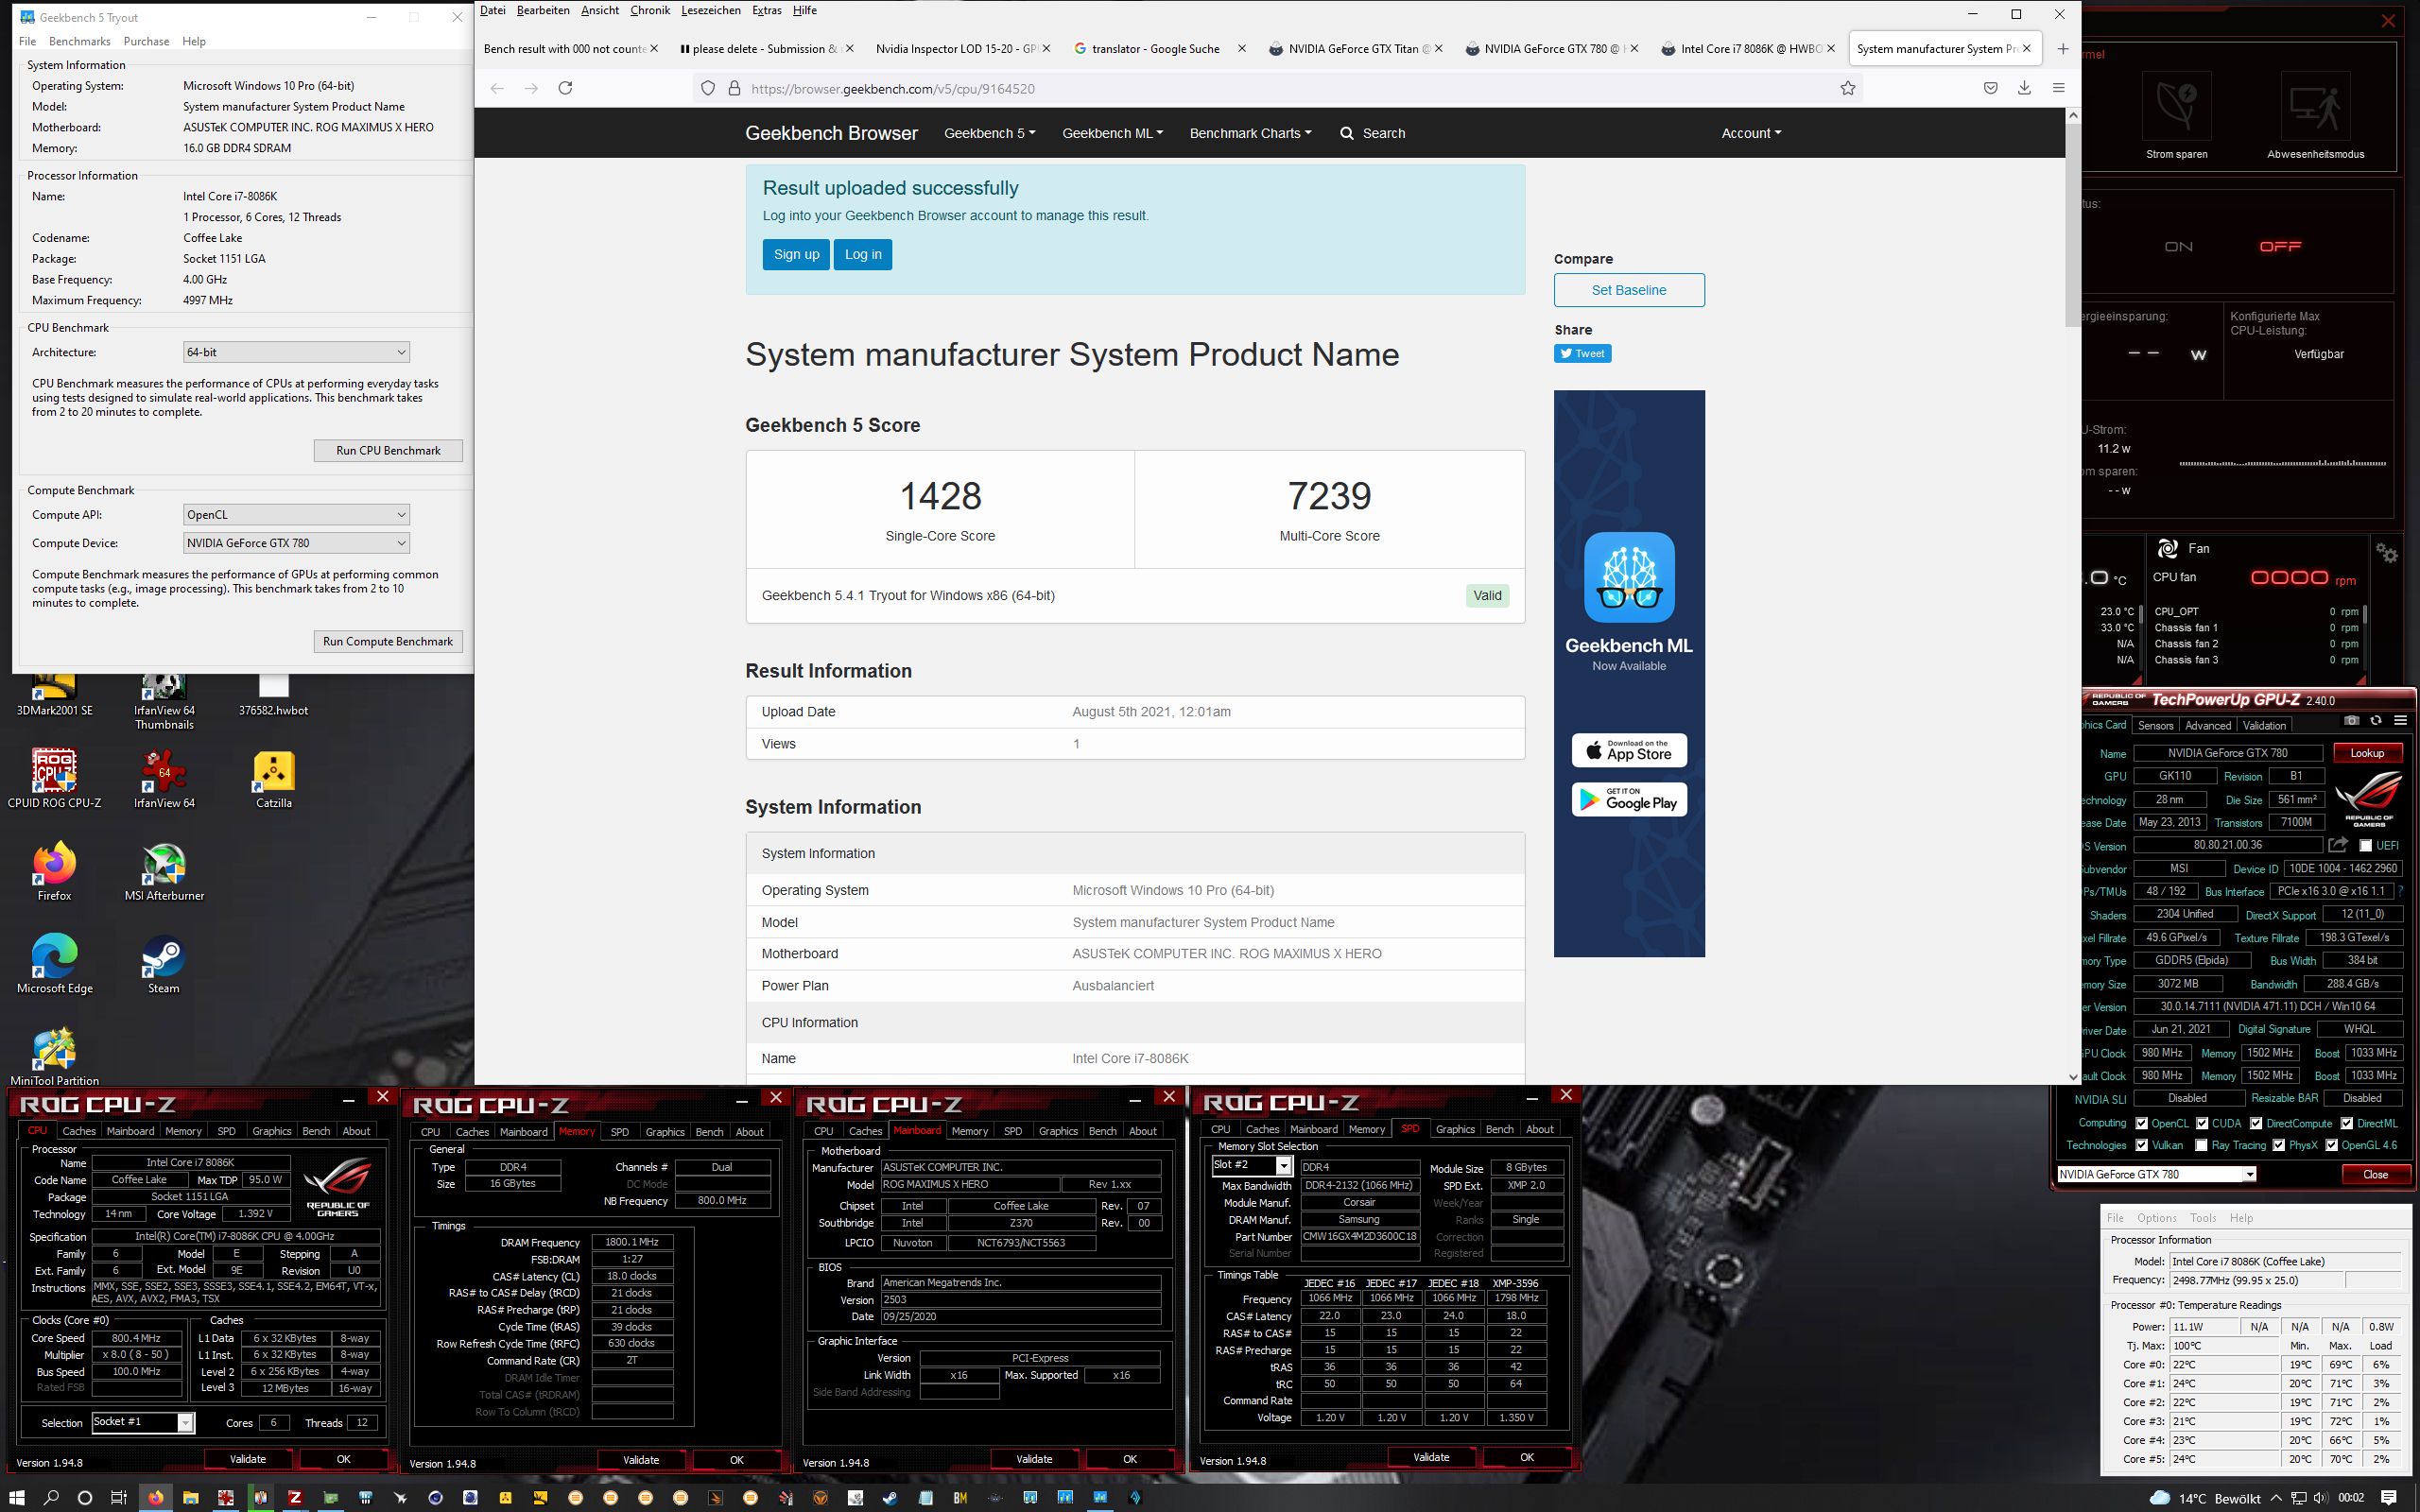Click Sign up button
This screenshot has height=1512, width=2420.
click(796, 254)
